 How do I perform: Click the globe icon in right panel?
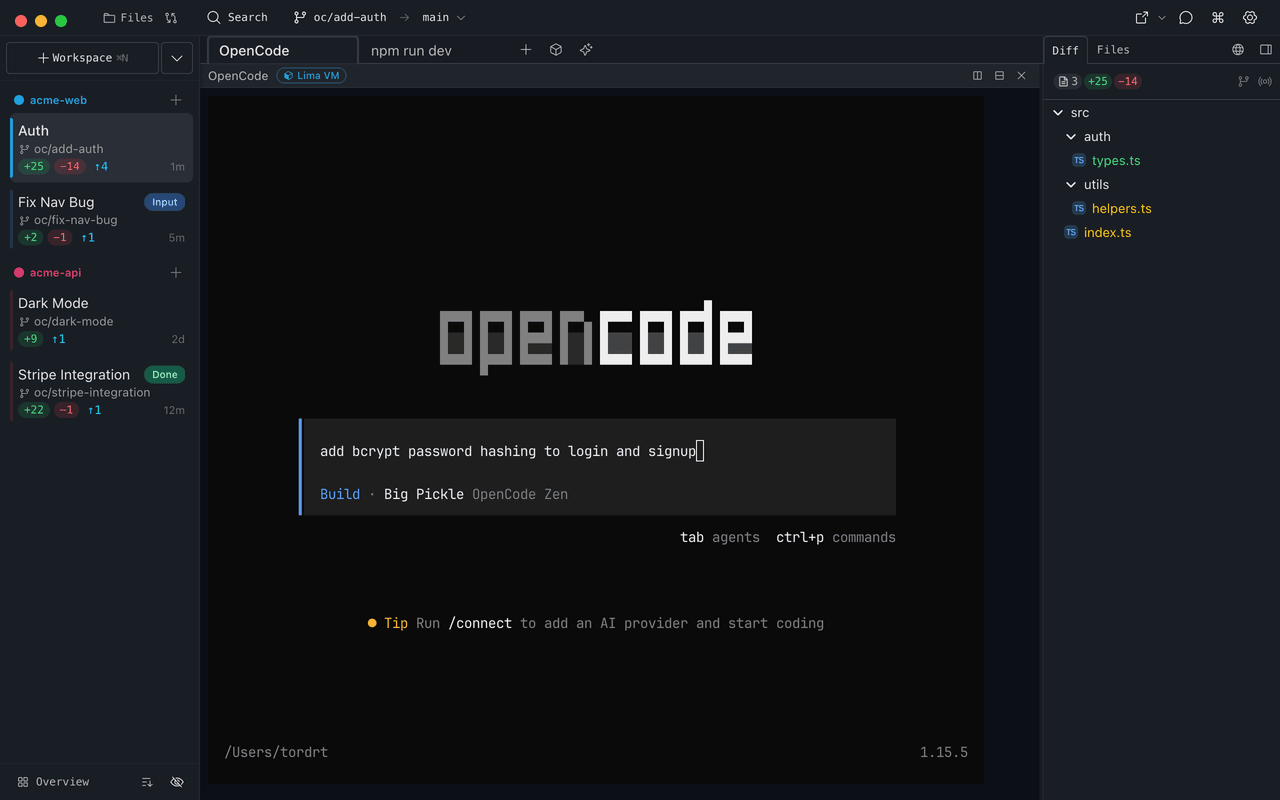click(x=1238, y=49)
